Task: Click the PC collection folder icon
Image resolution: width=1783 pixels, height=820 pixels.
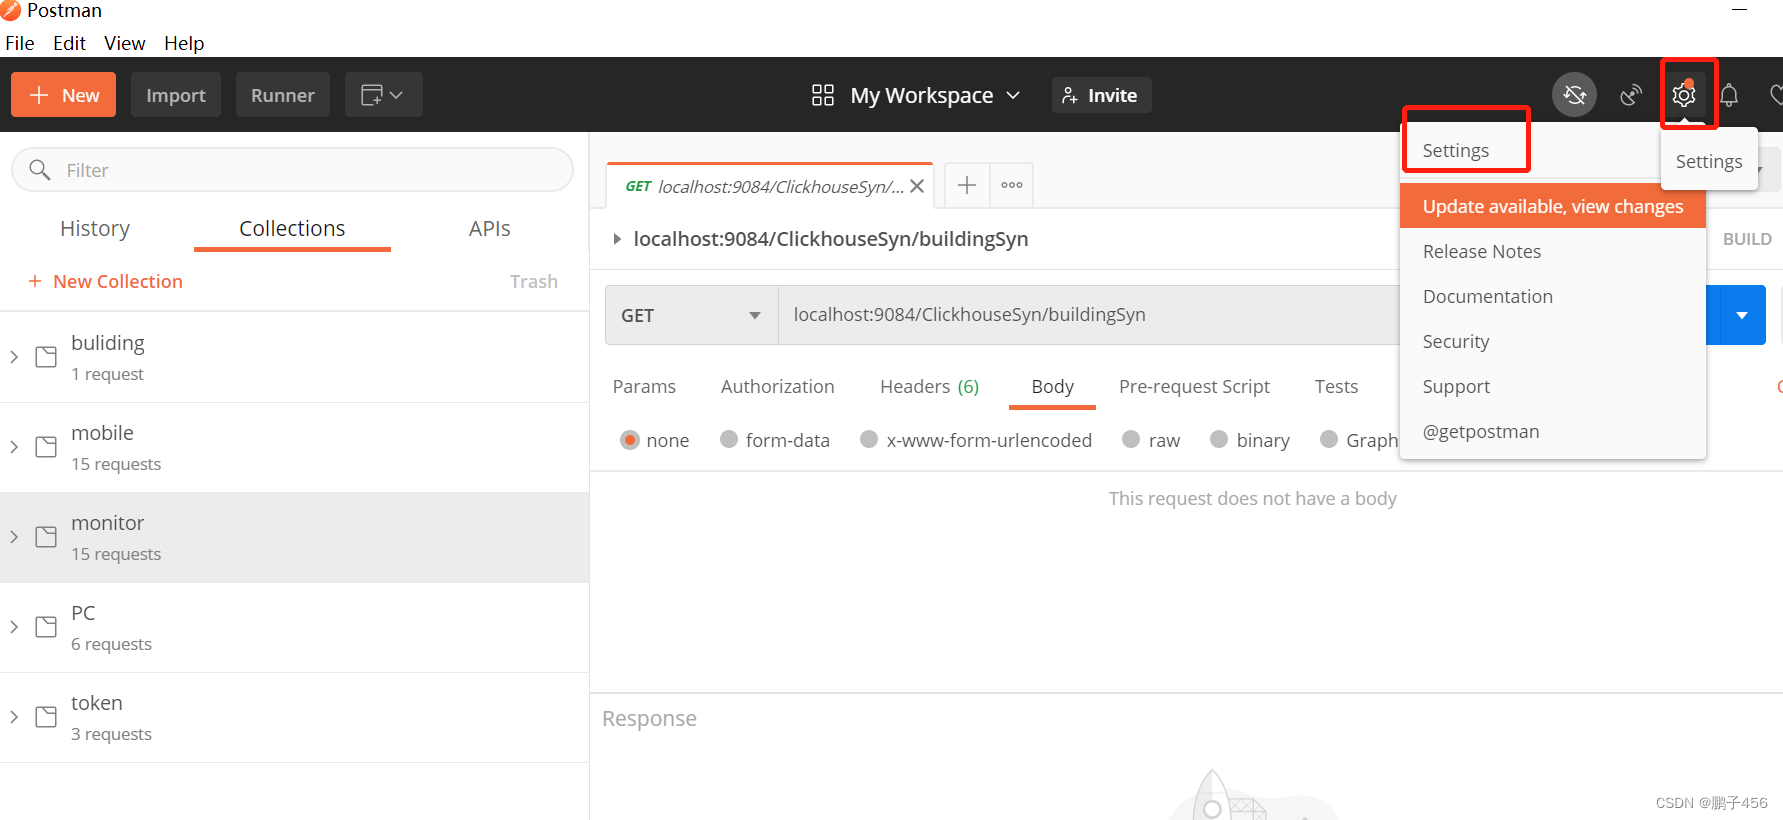Action: click(x=46, y=627)
